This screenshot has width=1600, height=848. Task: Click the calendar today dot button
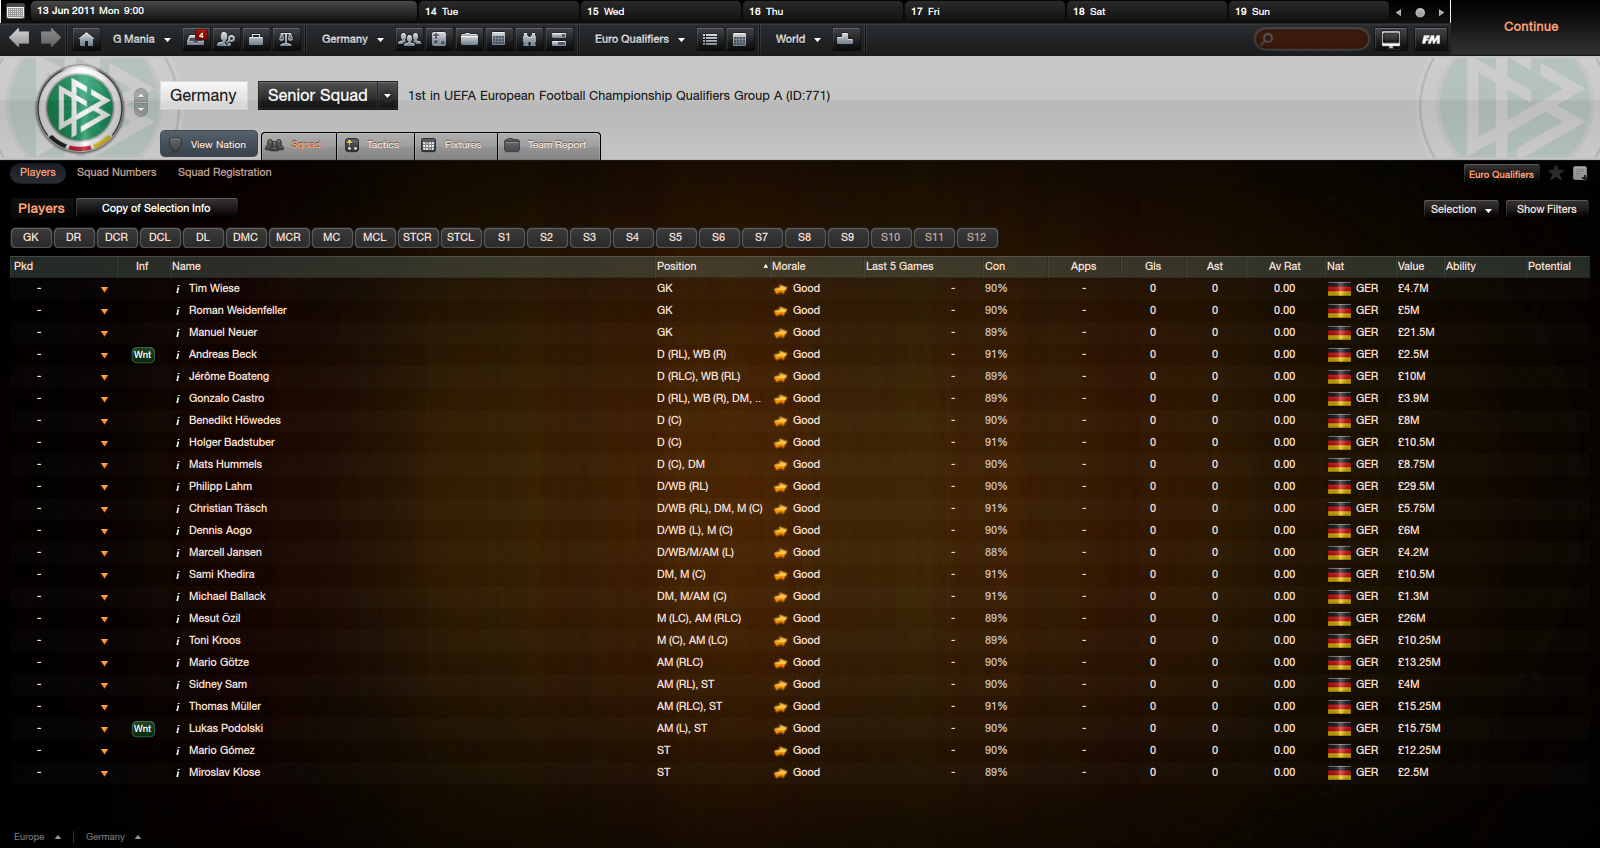(1419, 12)
